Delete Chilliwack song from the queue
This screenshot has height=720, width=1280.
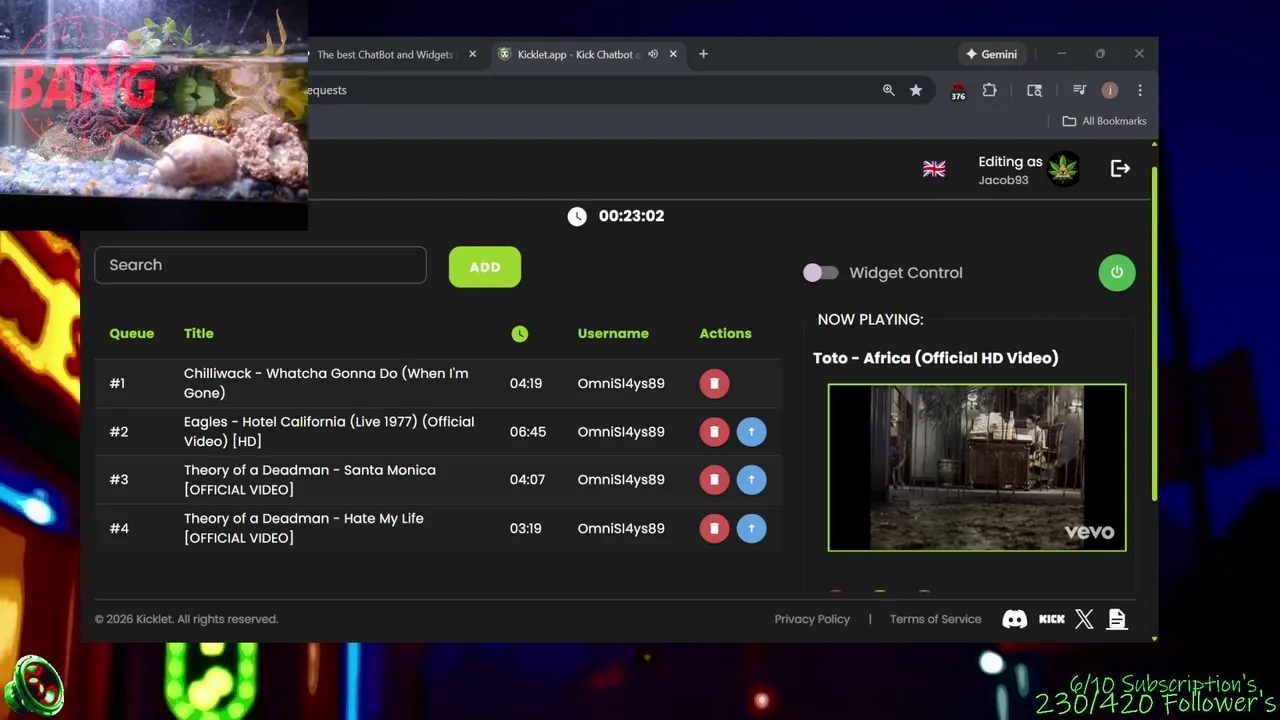coord(714,383)
